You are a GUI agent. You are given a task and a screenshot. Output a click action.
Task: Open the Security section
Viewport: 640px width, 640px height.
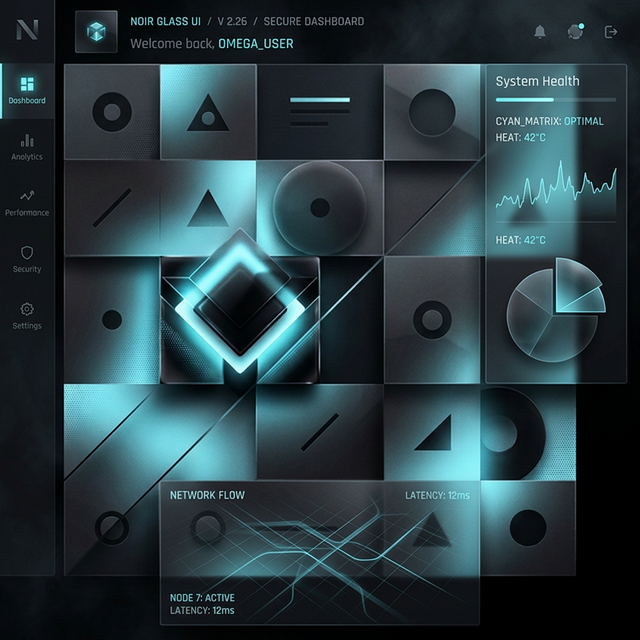(x=27, y=260)
